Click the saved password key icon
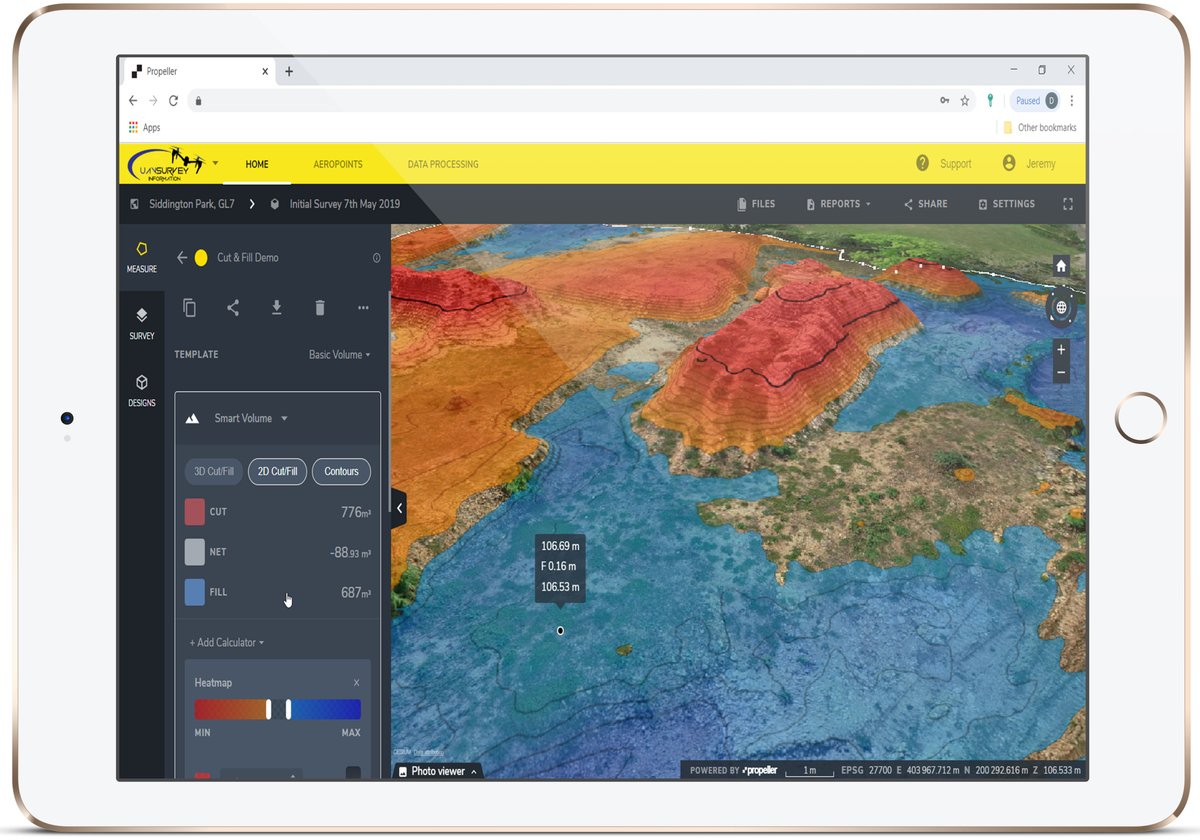 pos(944,101)
